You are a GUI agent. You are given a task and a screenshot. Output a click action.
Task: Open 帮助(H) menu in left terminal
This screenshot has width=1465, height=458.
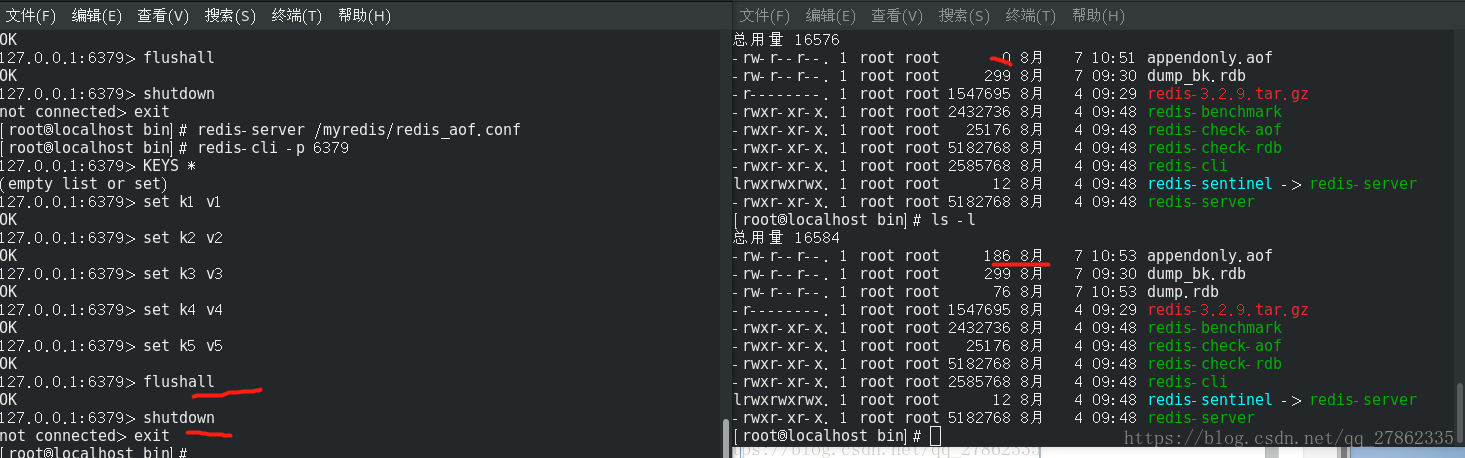coord(364,16)
